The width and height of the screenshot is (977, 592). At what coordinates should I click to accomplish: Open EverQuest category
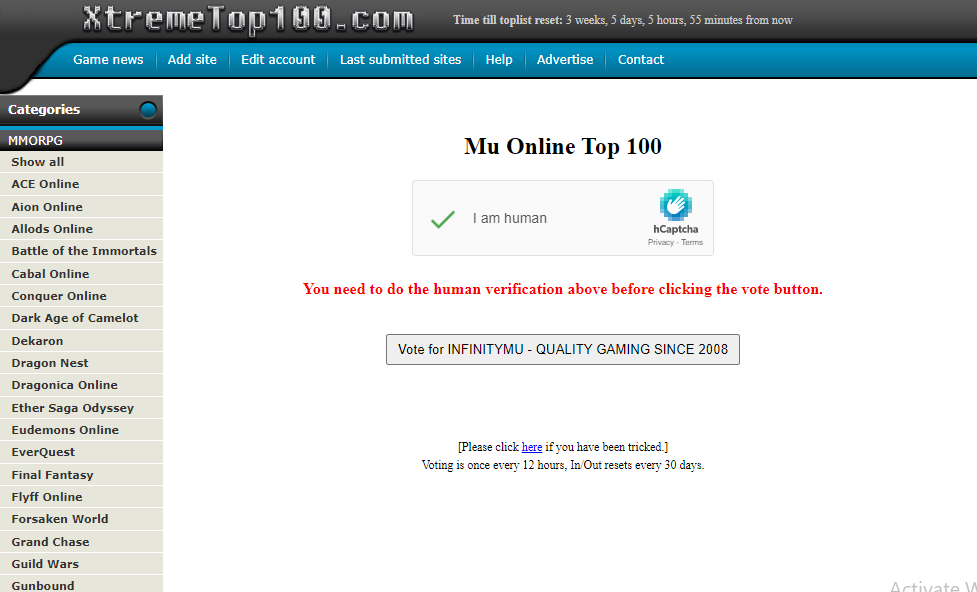(x=81, y=452)
